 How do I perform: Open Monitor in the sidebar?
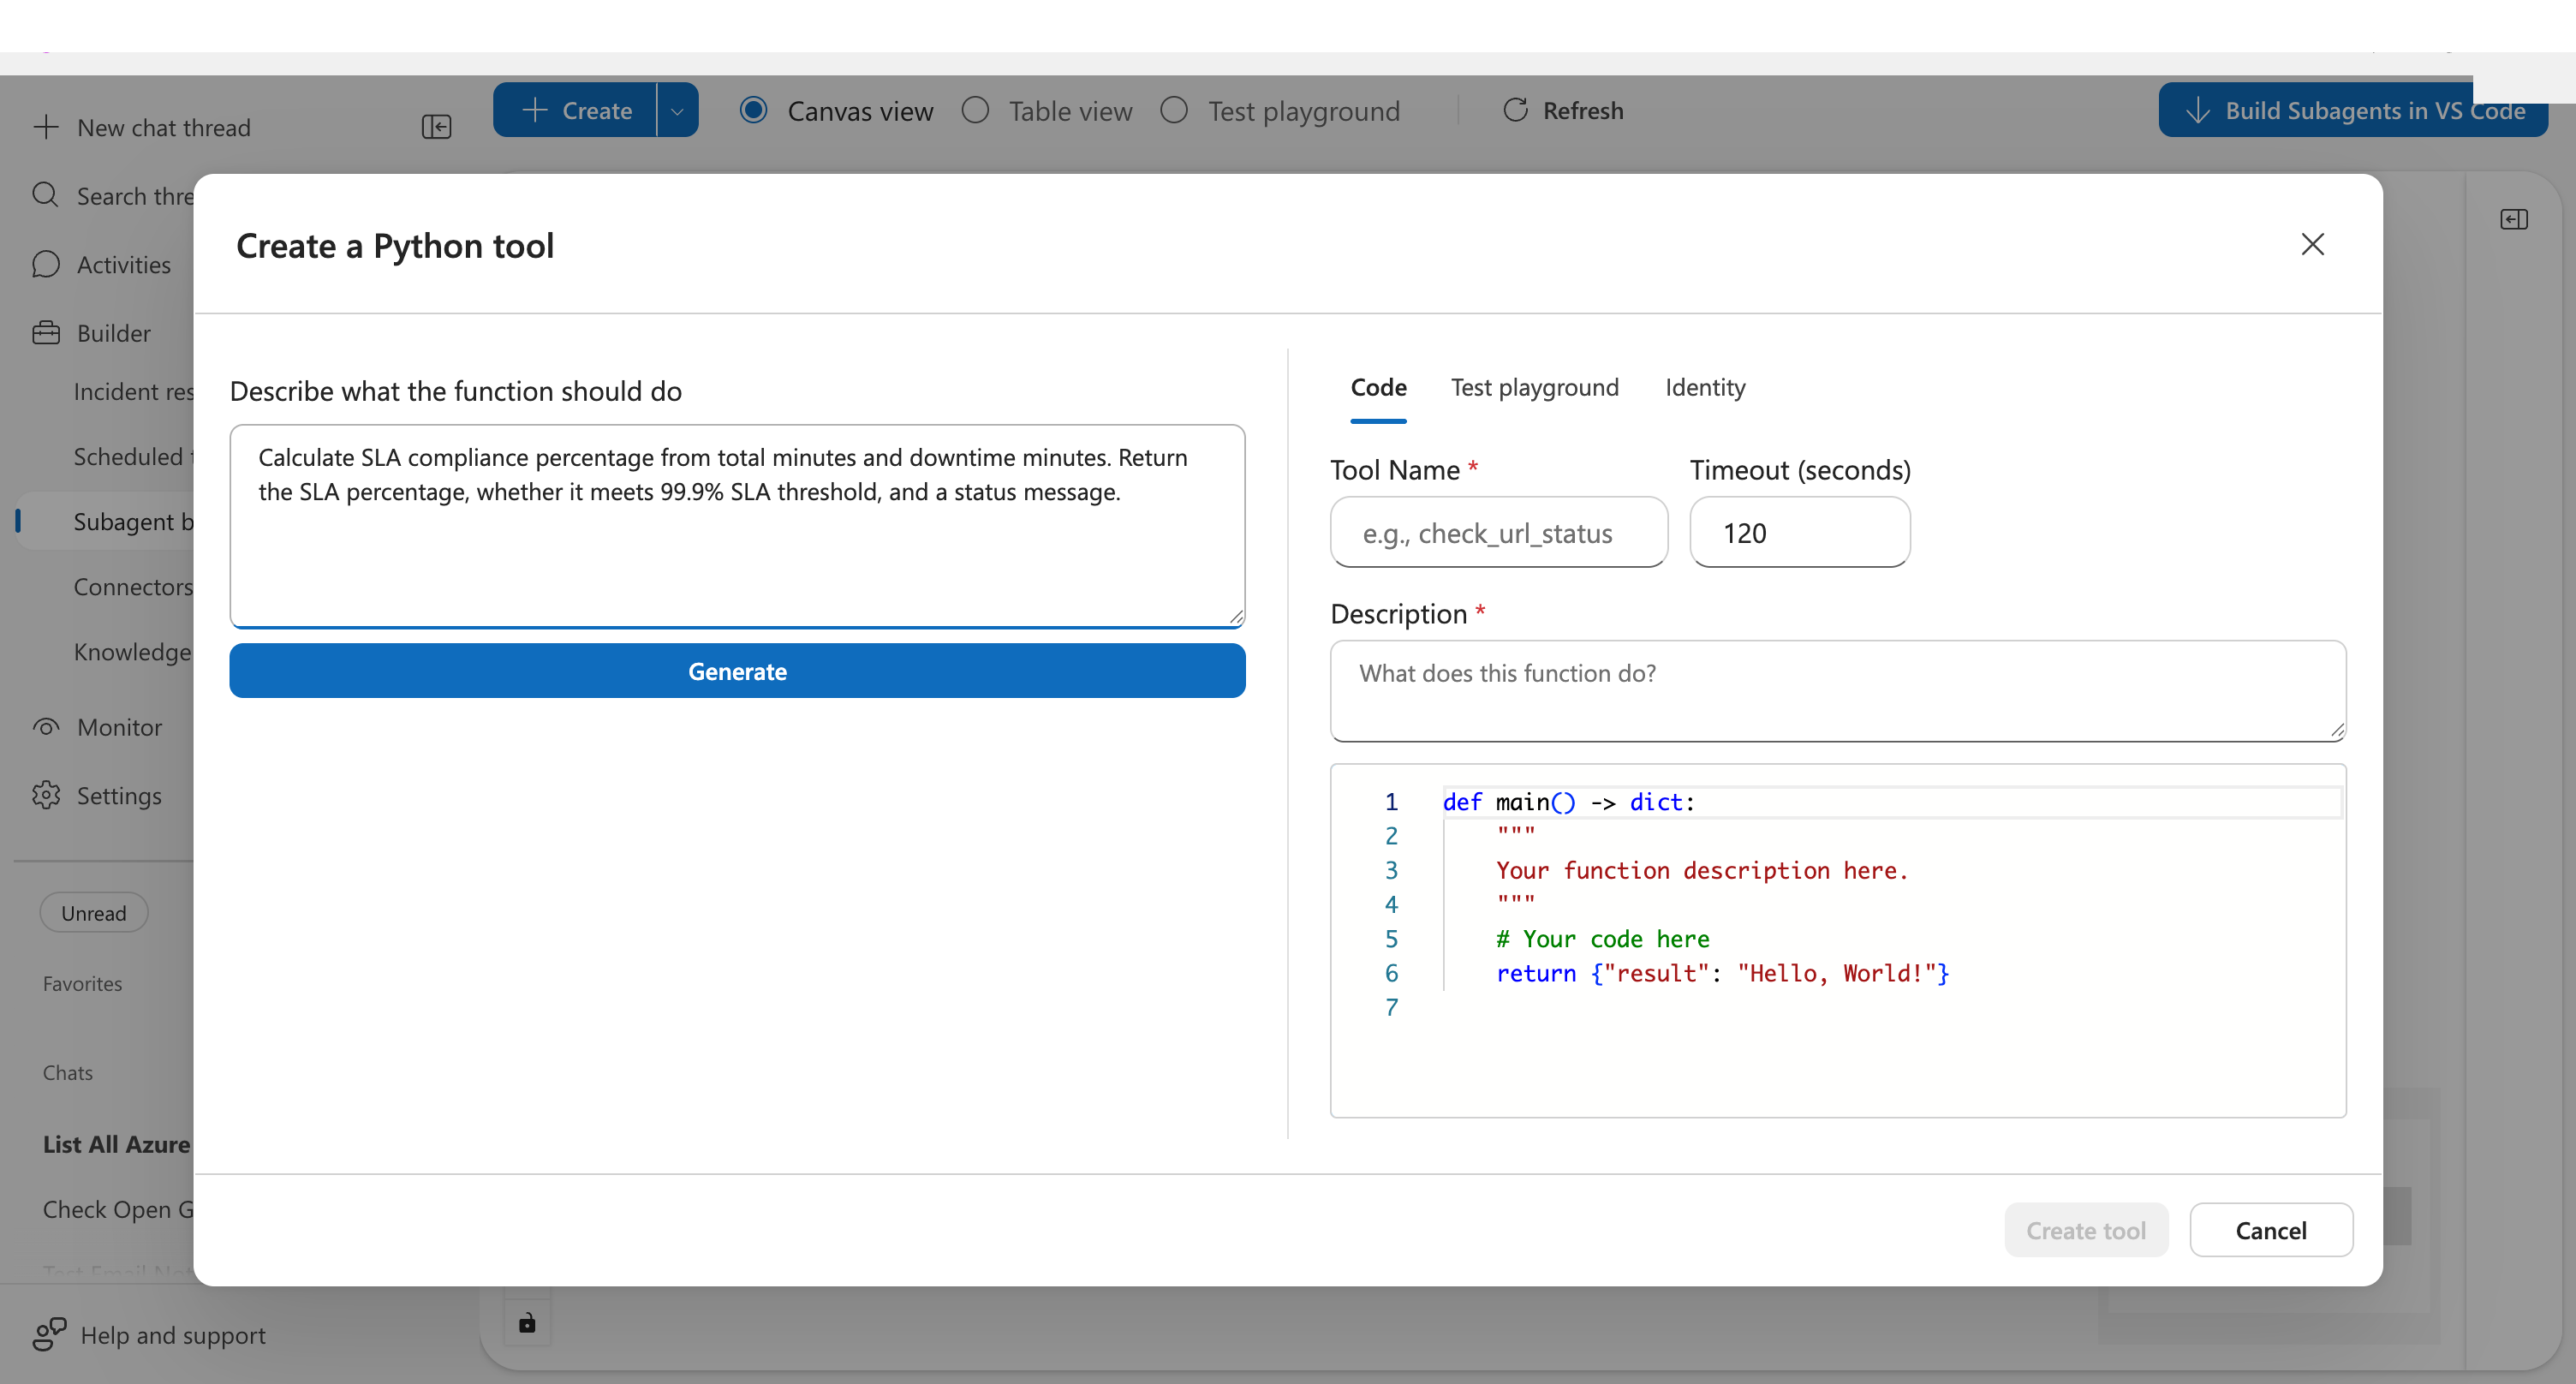click(x=119, y=727)
